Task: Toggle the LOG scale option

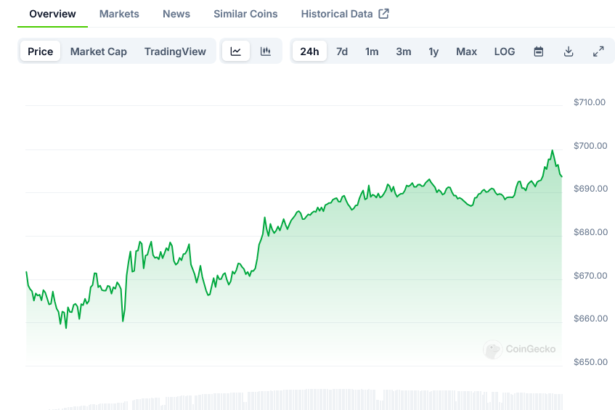Action: pyautogui.click(x=504, y=51)
